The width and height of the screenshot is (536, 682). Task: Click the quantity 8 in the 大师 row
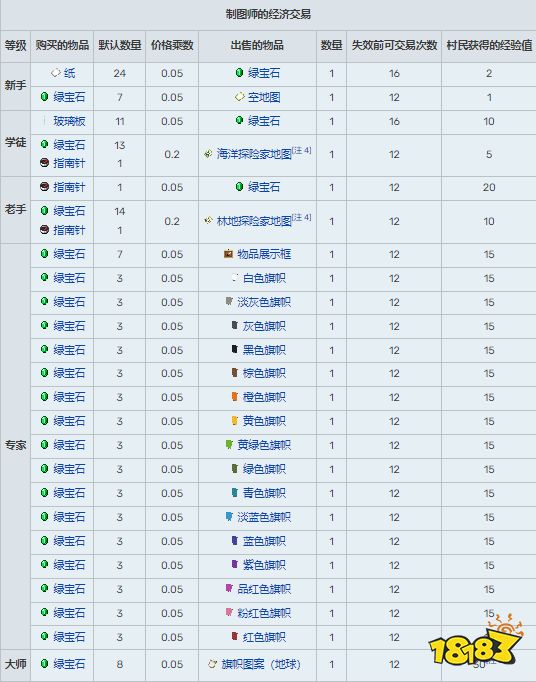[x=120, y=664]
